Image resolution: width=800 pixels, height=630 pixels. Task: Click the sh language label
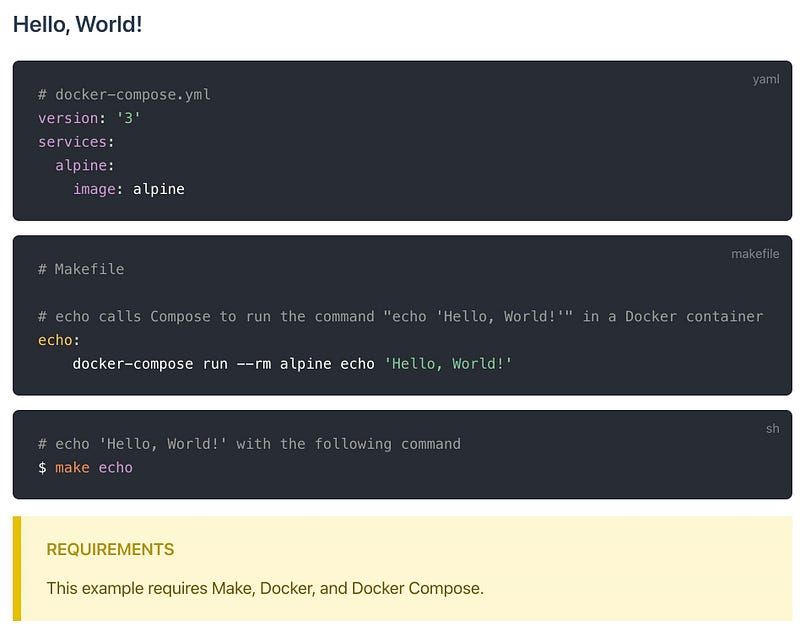[x=772, y=428]
